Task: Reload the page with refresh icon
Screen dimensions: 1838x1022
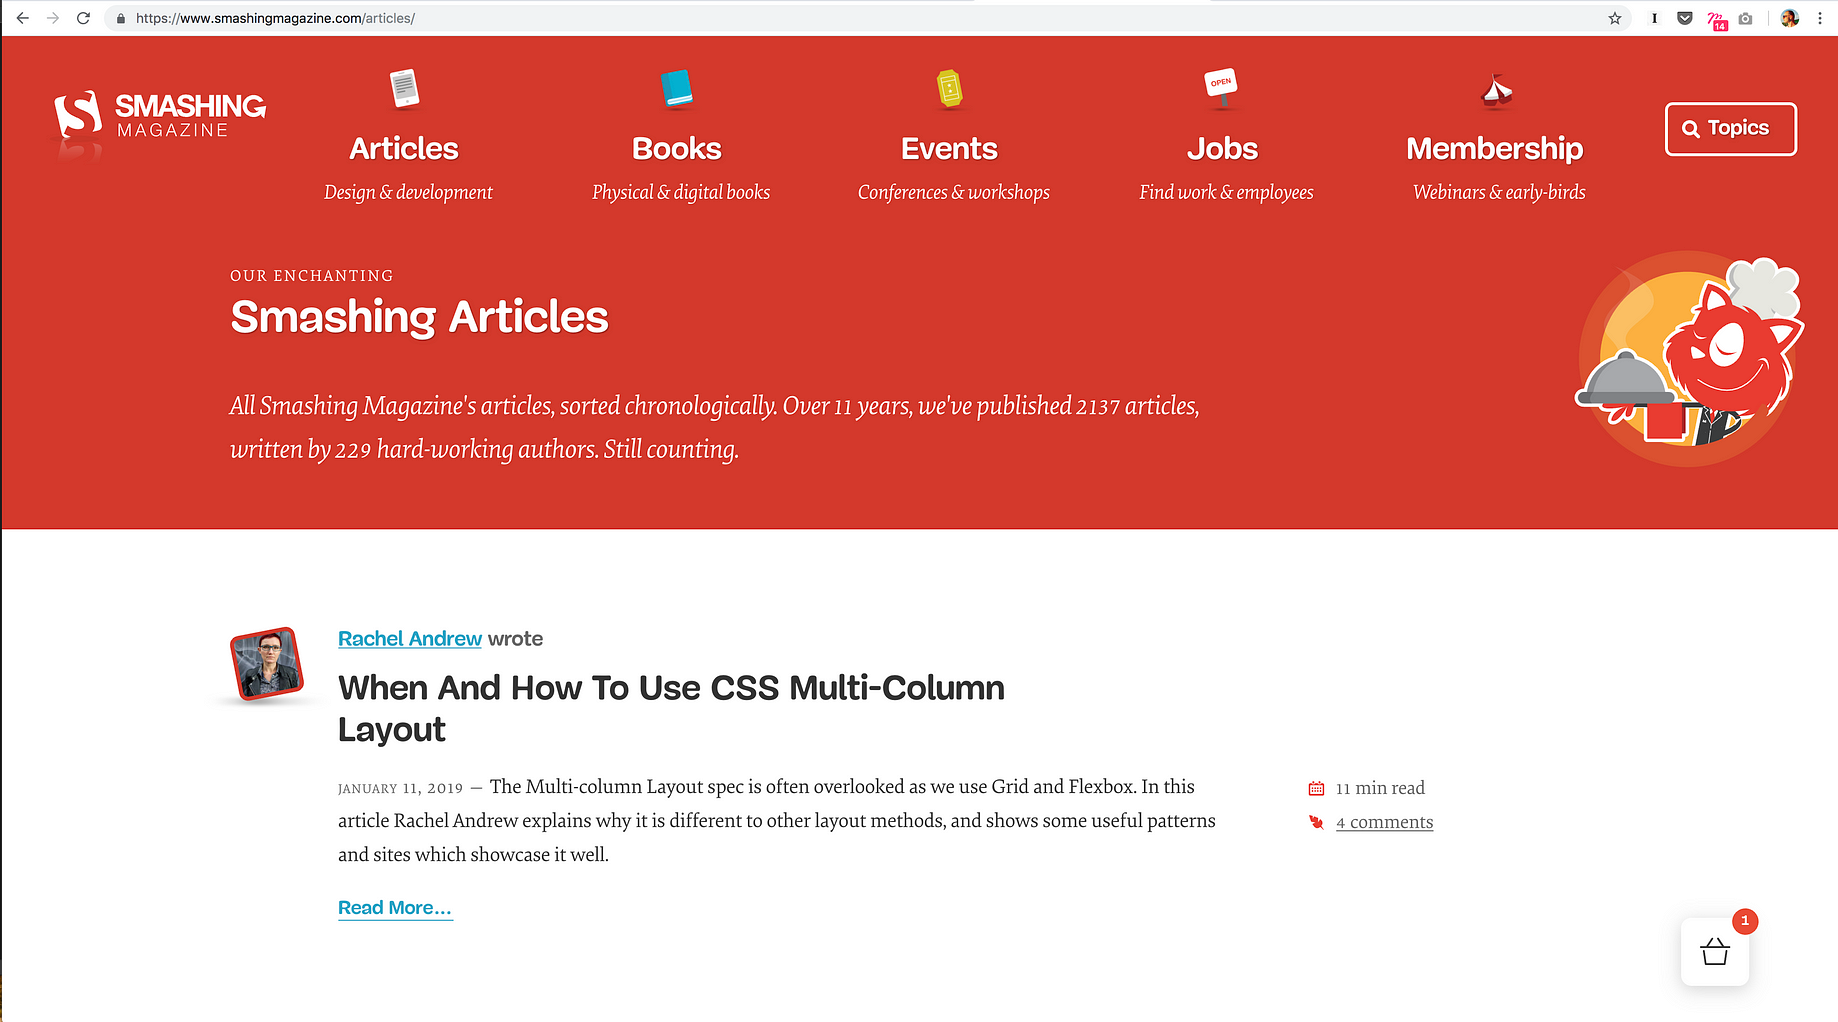Action: coord(84,18)
